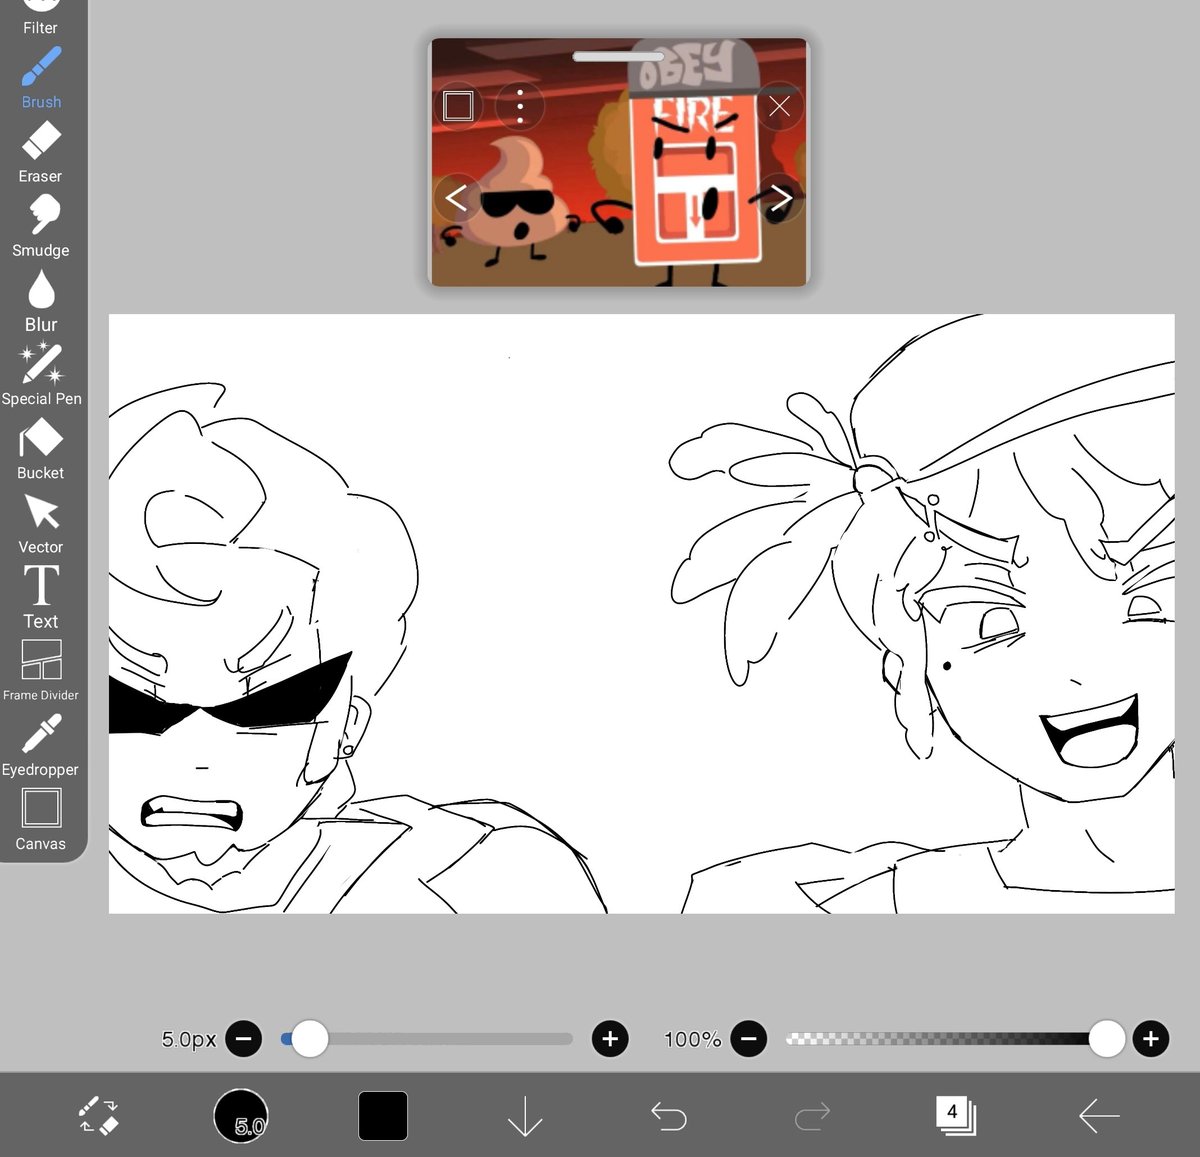Select the Text tool

click(x=41, y=596)
